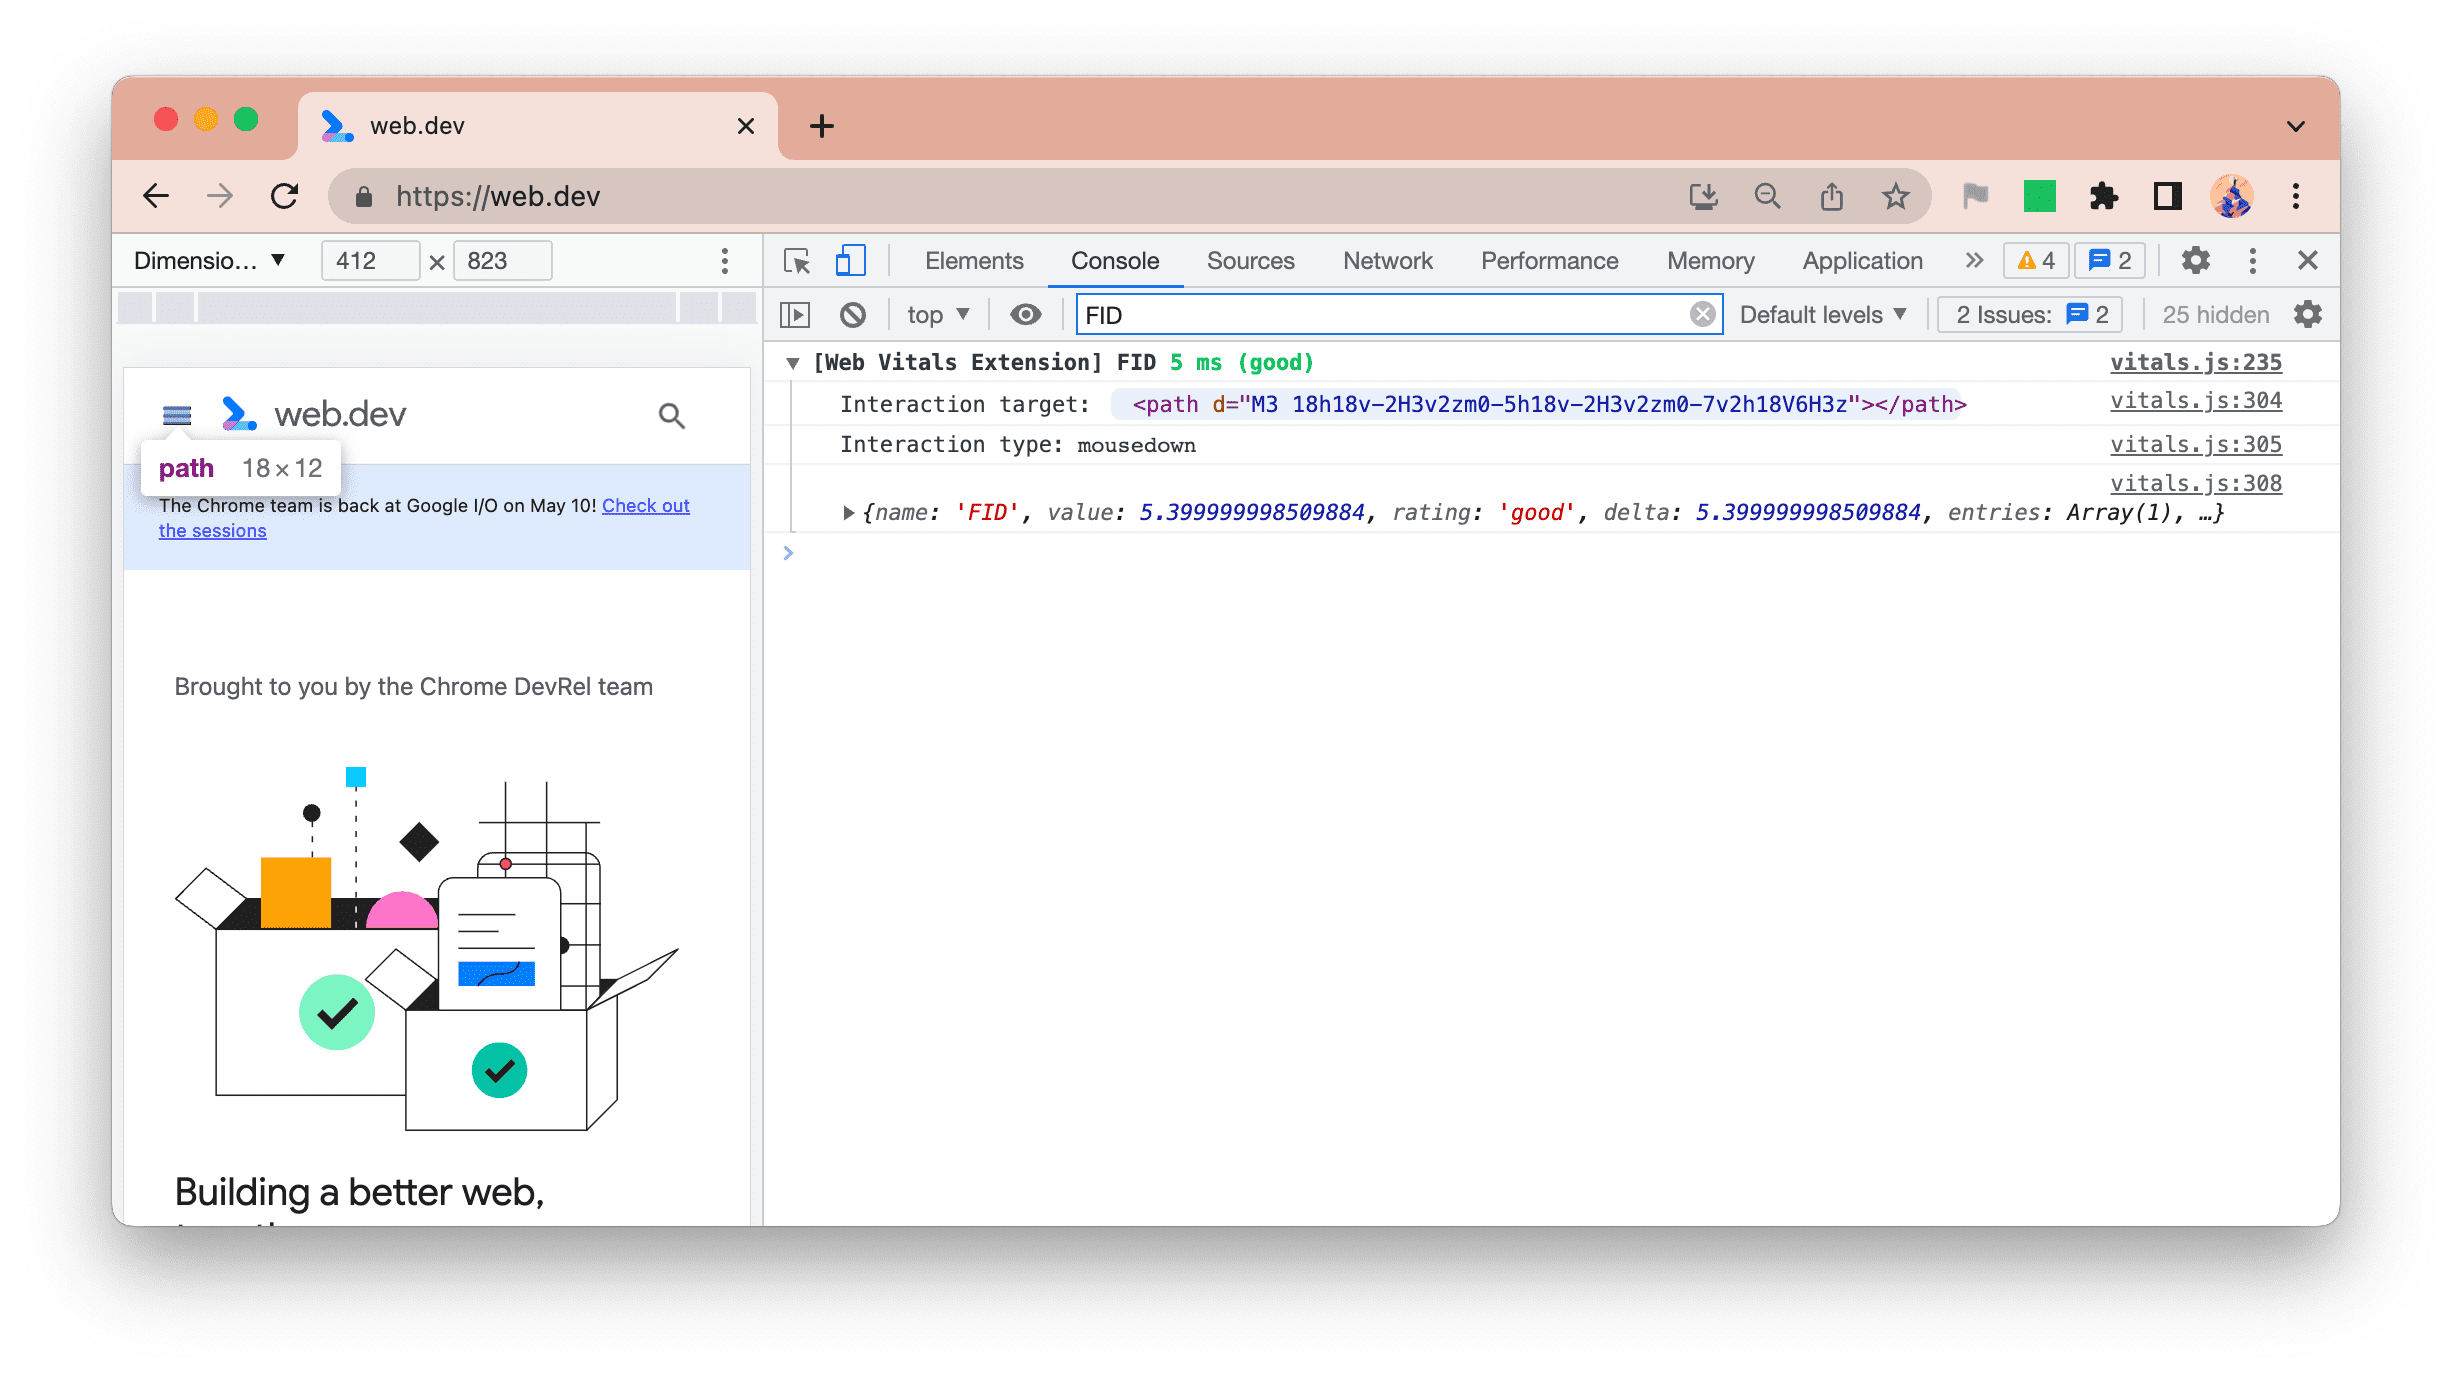
Task: Click the eye/visibility filter icon in console
Action: (x=1024, y=315)
